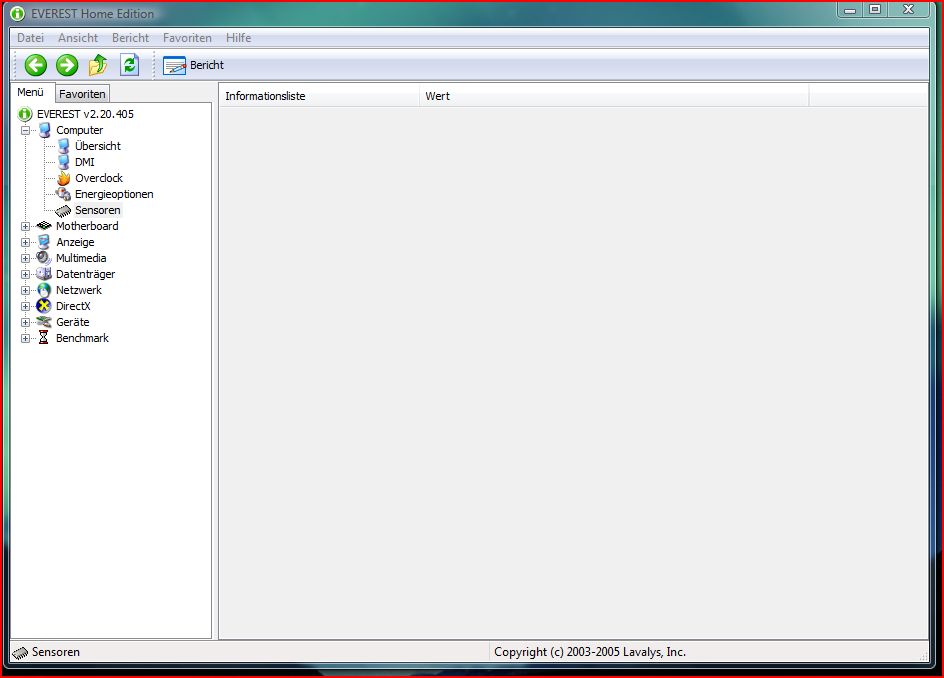Sort by the Wert column header
Image resolution: width=944 pixels, height=678 pixels.
click(x=614, y=96)
